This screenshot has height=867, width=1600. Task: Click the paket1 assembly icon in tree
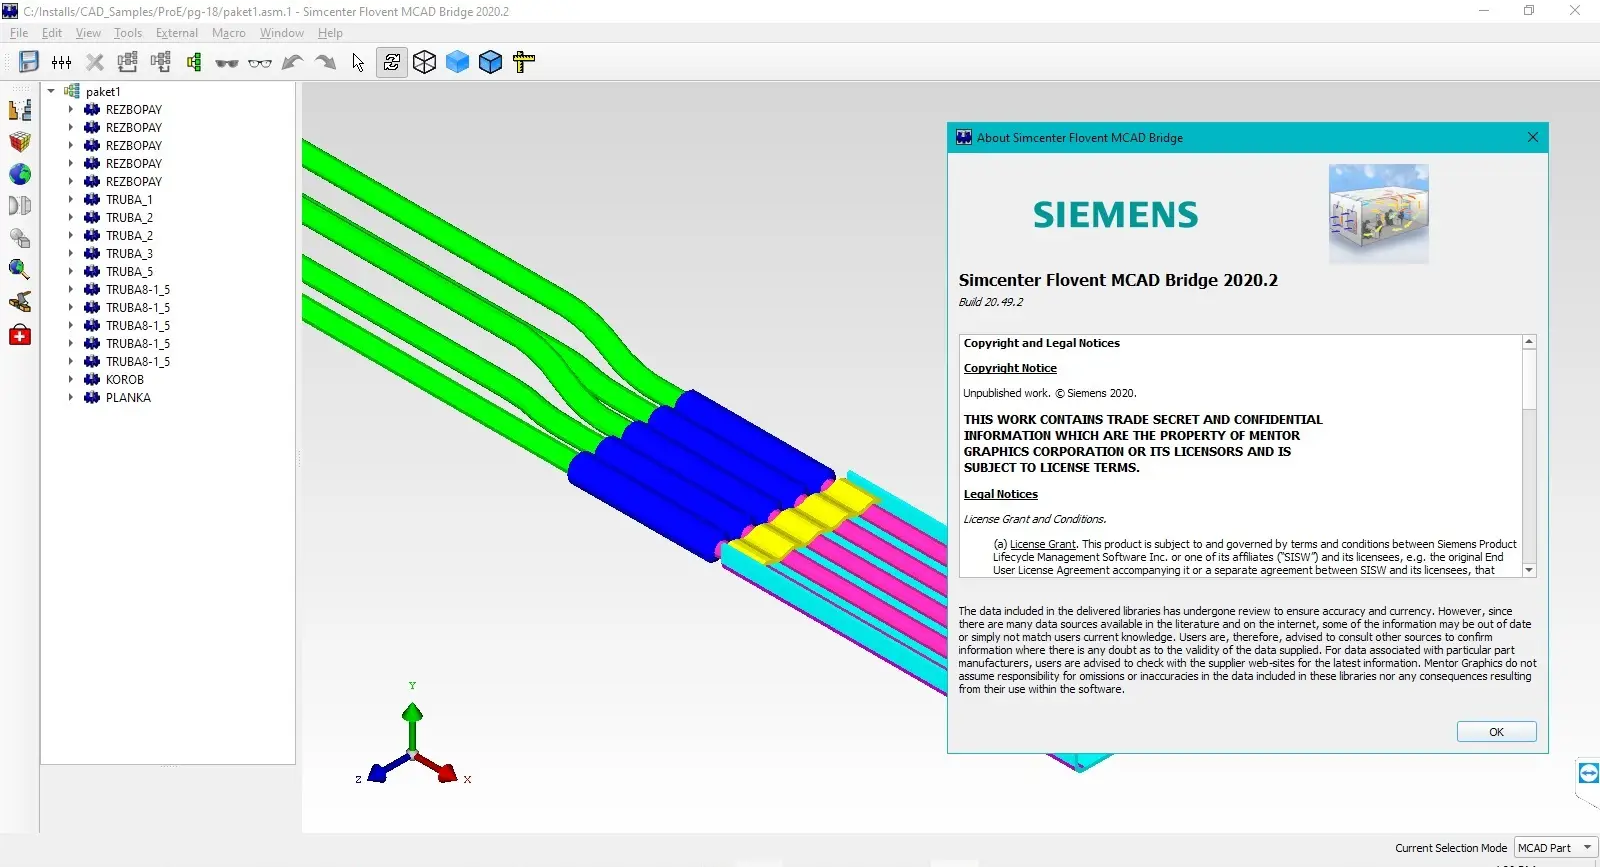tap(72, 91)
